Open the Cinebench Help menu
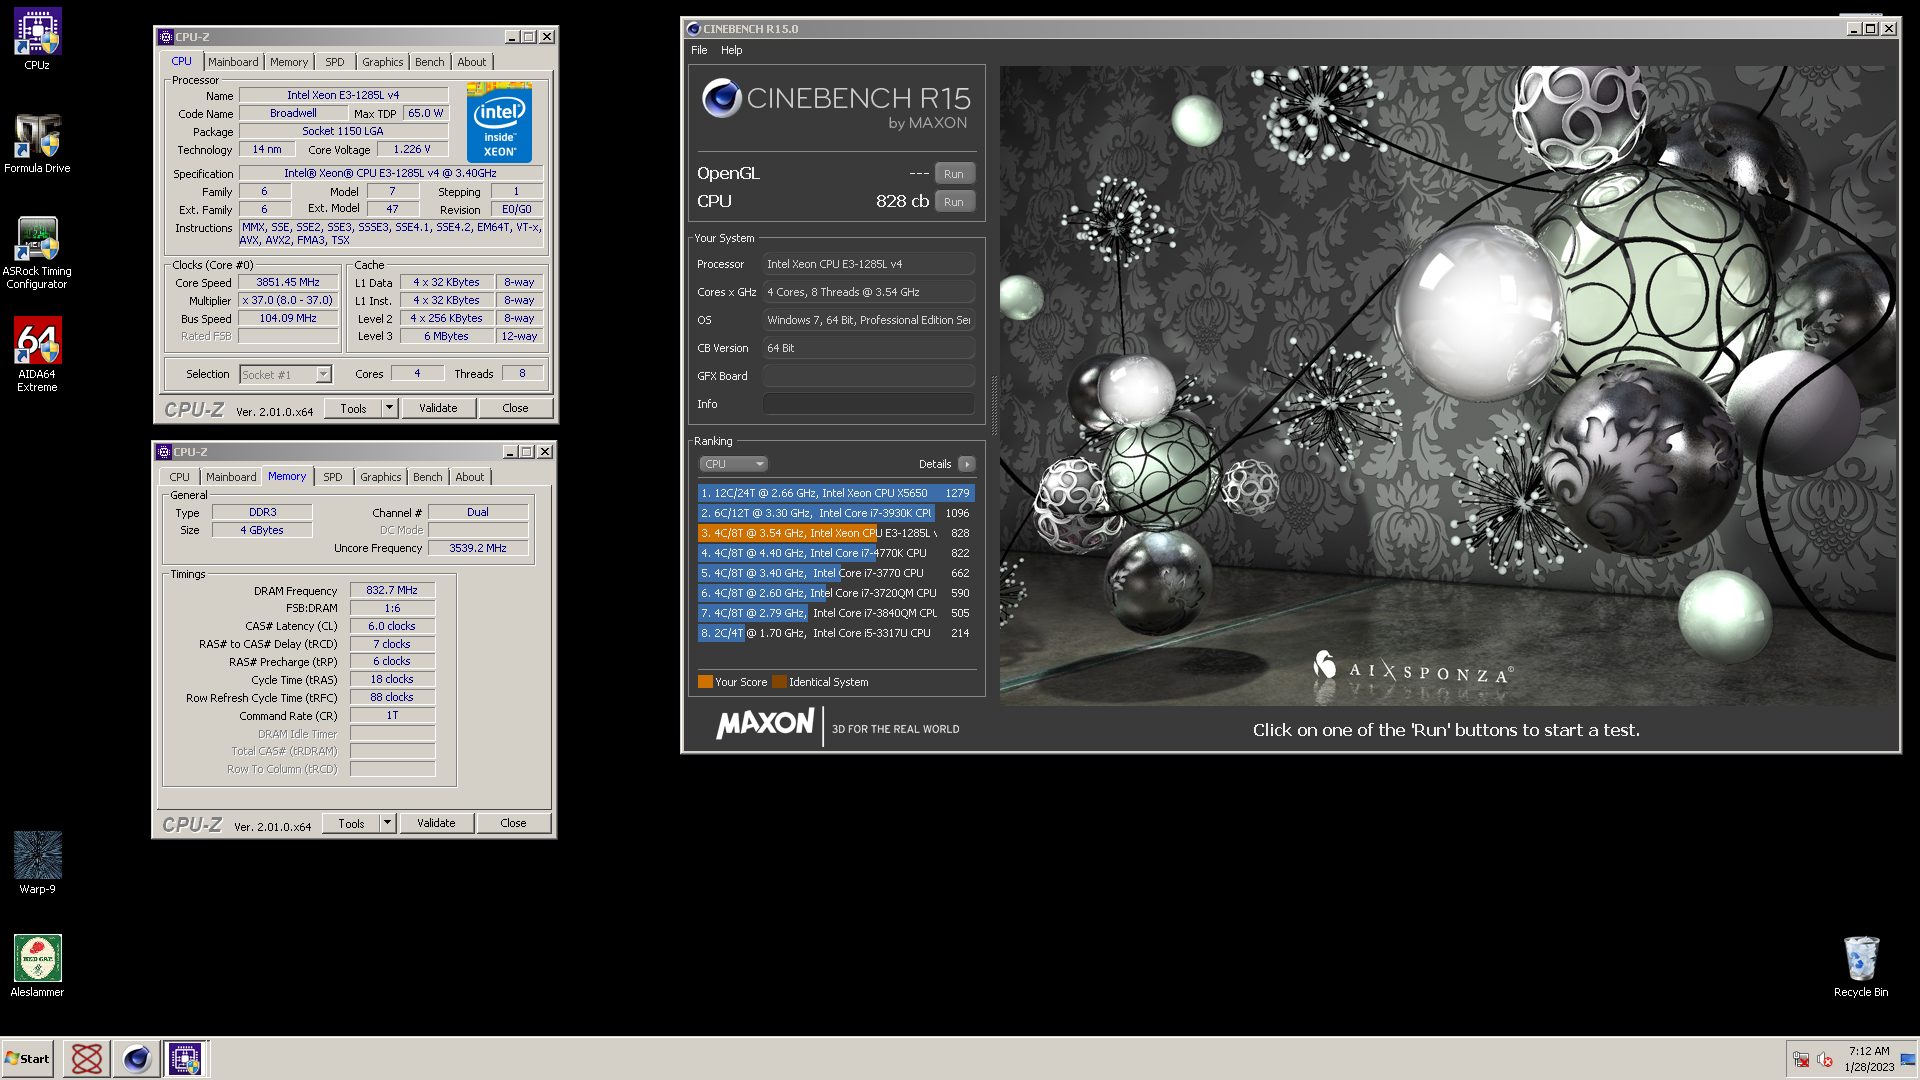Image resolution: width=1920 pixels, height=1080 pixels. [732, 50]
